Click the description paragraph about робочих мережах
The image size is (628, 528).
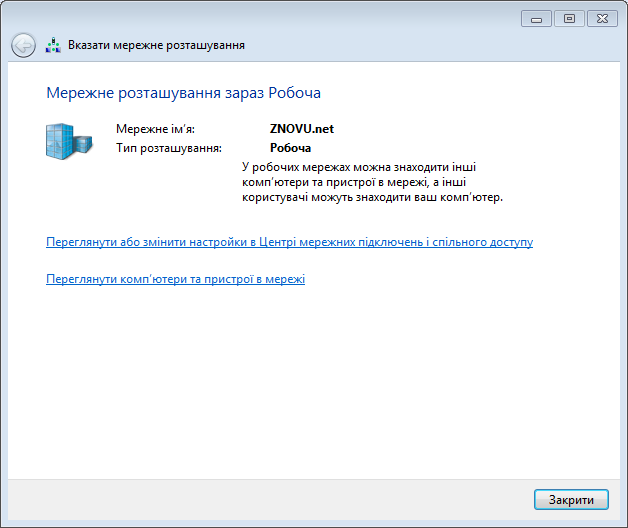372,182
